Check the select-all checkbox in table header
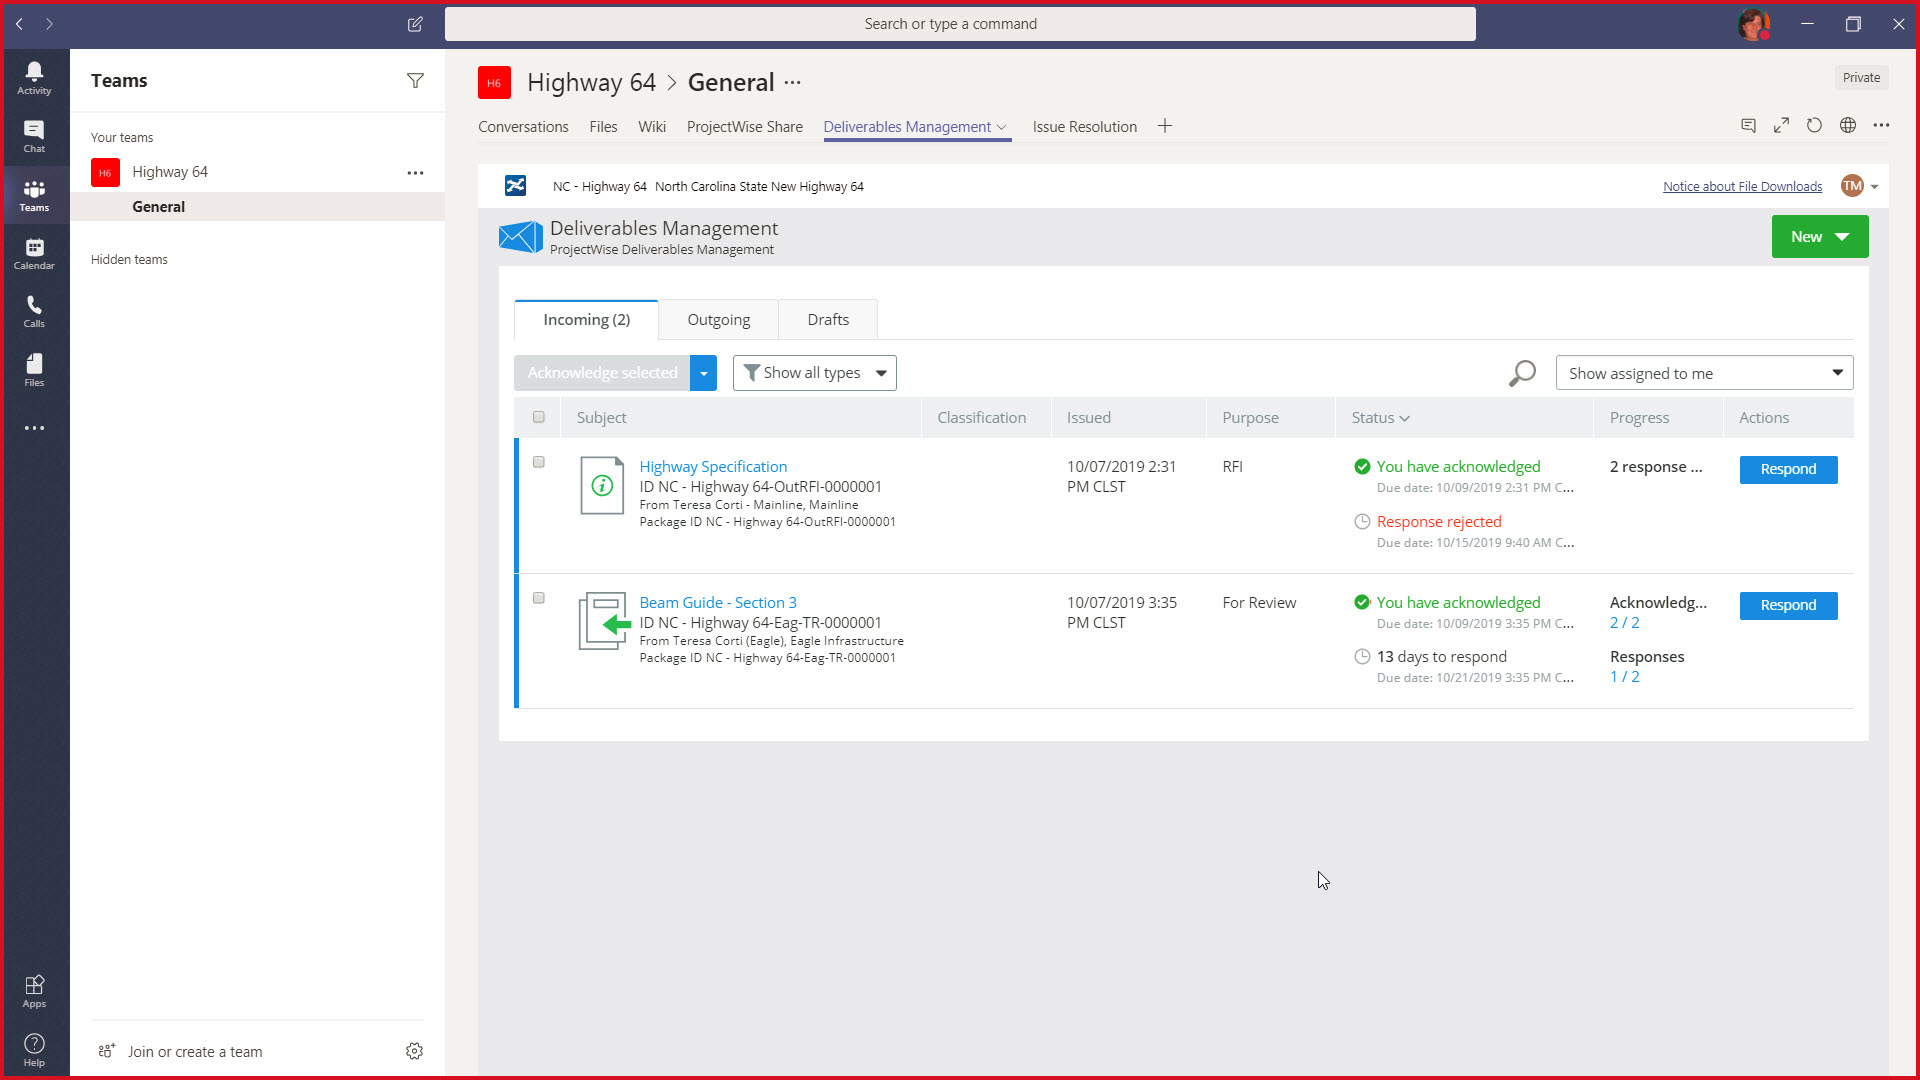The image size is (1920, 1080). (x=539, y=417)
